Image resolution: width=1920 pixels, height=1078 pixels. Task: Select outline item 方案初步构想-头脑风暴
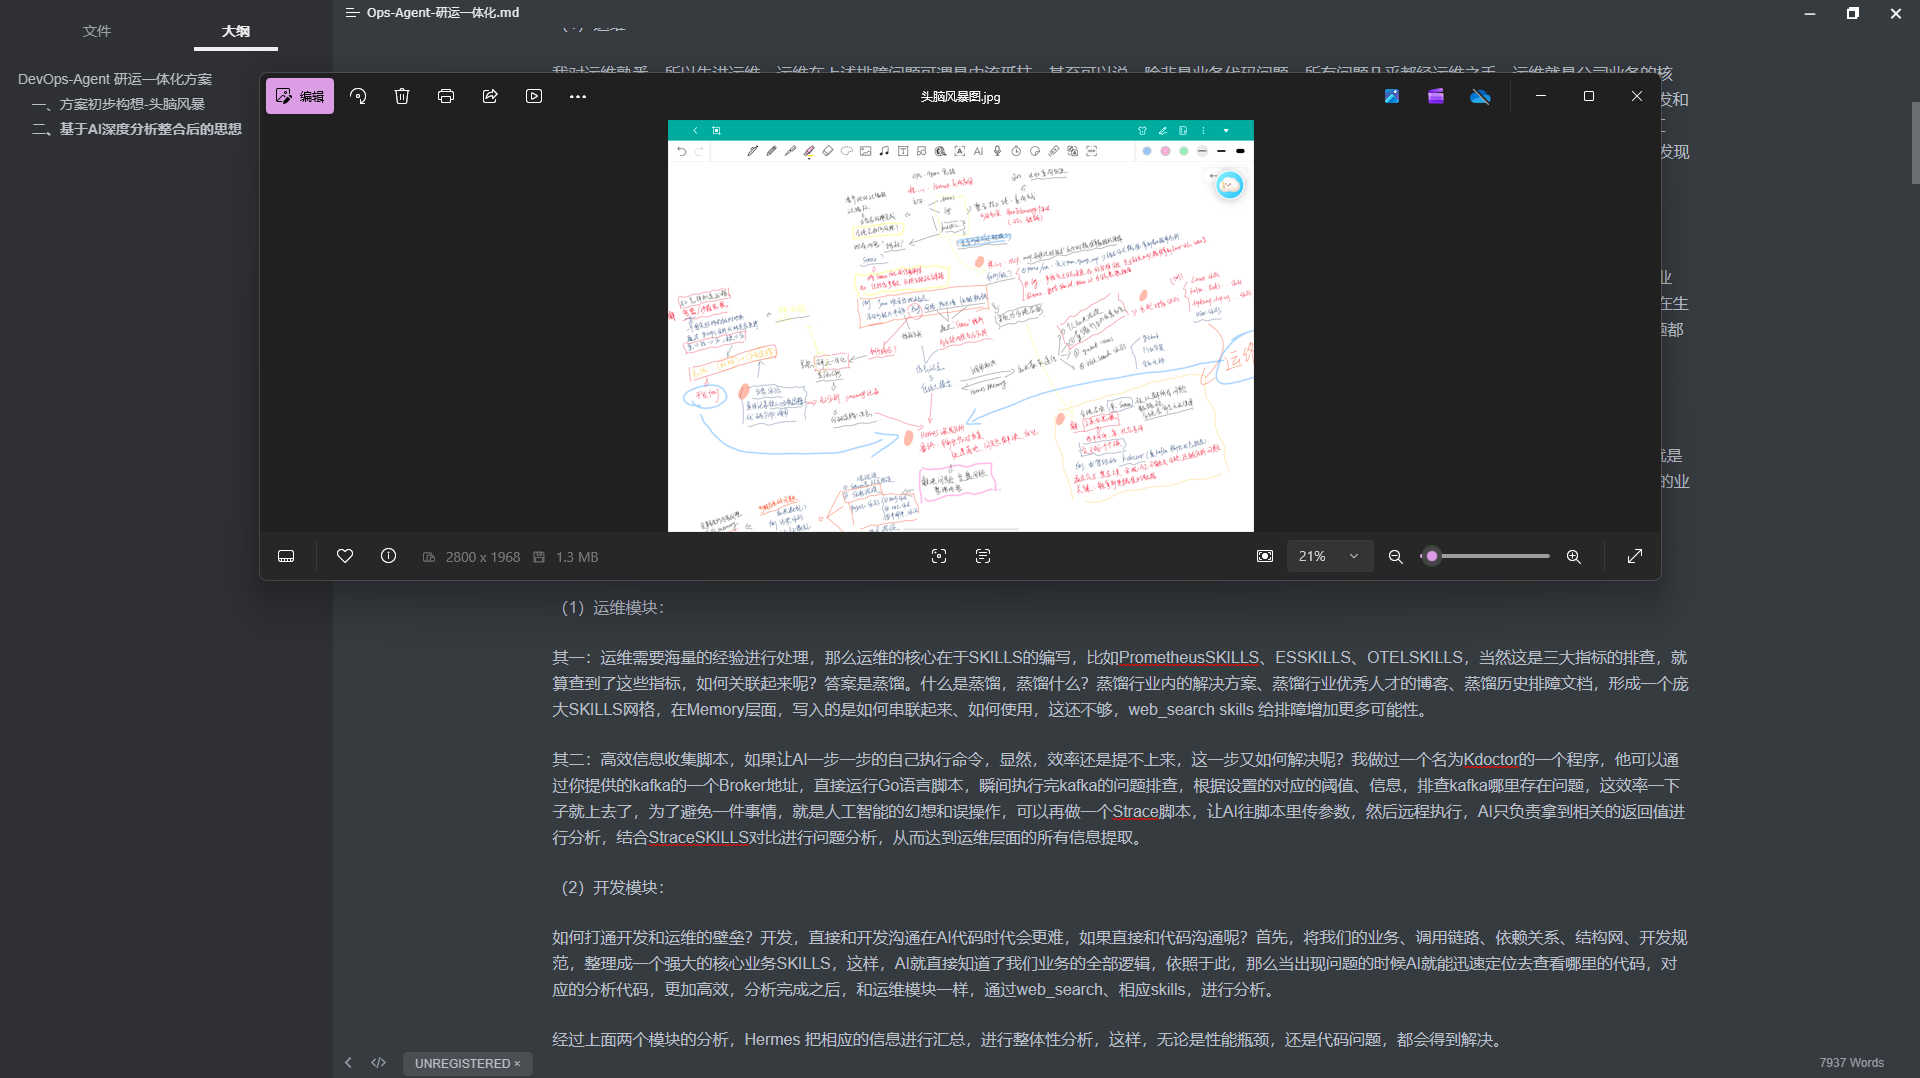pyautogui.click(x=132, y=104)
